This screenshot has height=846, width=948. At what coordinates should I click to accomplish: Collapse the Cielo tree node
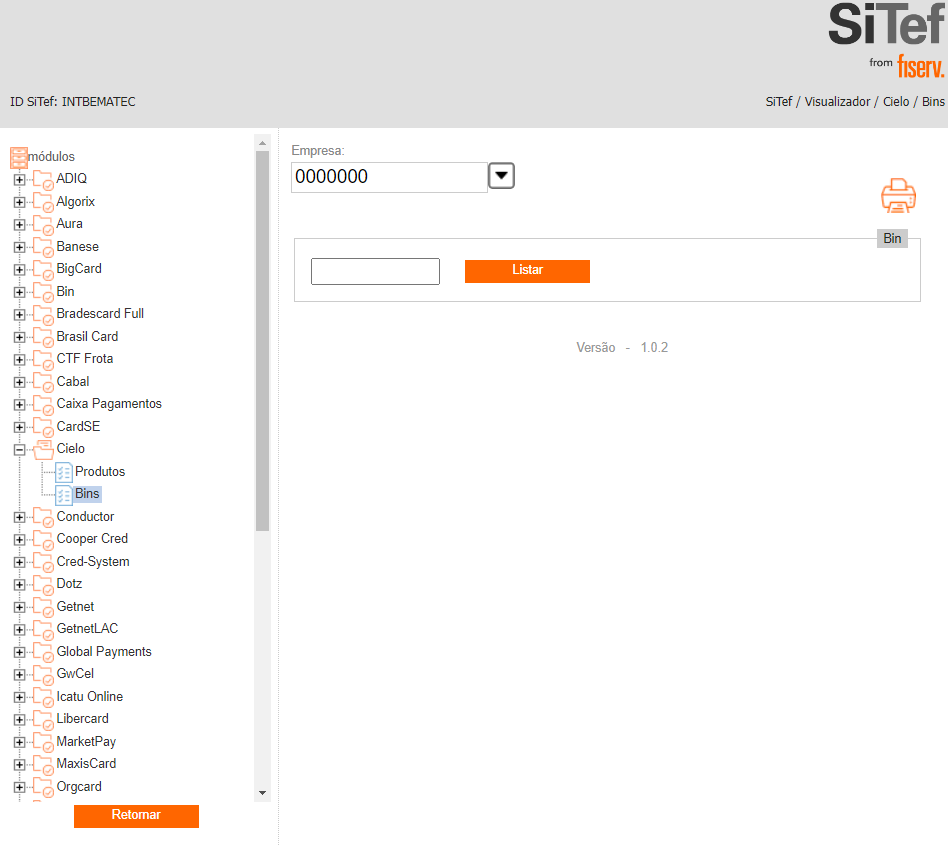pyautogui.click(x=19, y=449)
